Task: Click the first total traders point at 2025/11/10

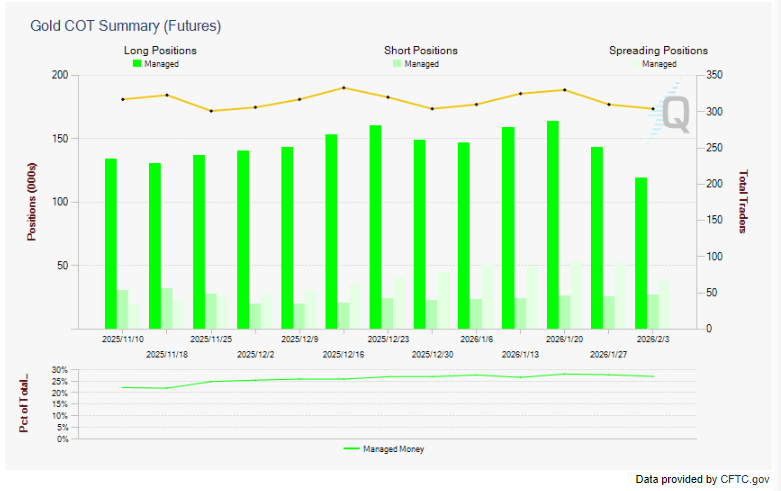Action: (x=122, y=99)
